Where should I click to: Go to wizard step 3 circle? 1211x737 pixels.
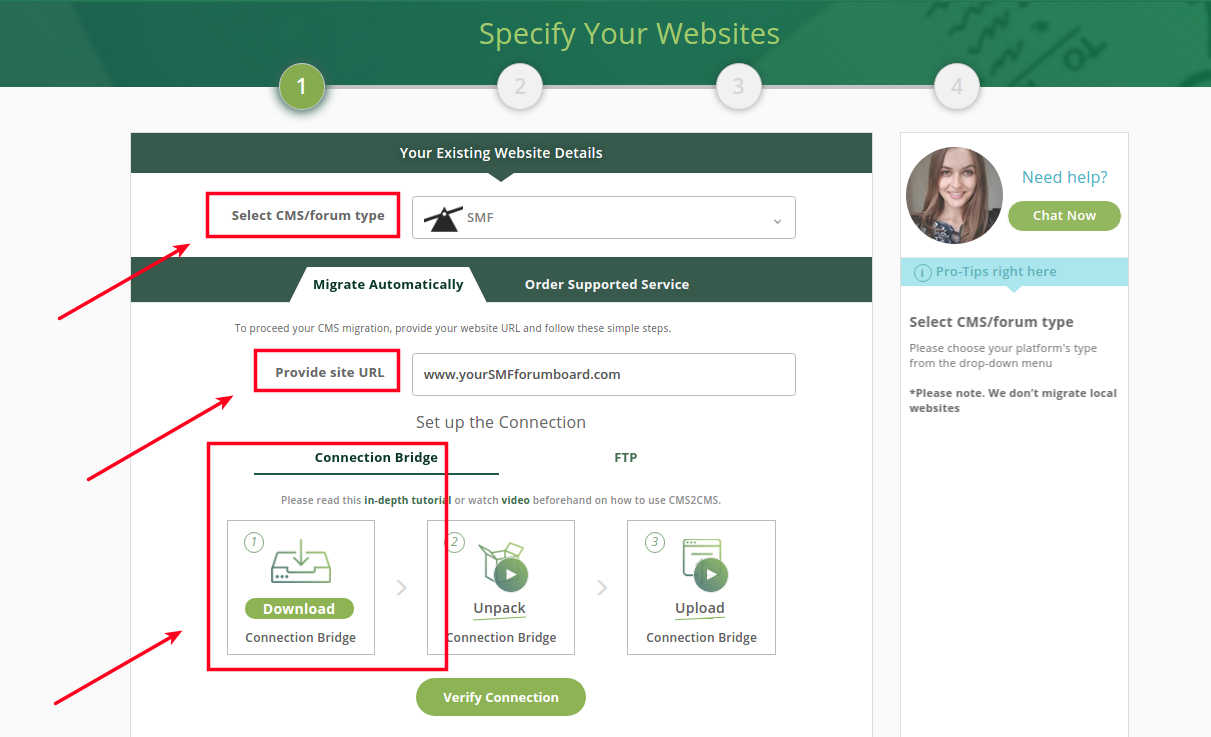[738, 87]
